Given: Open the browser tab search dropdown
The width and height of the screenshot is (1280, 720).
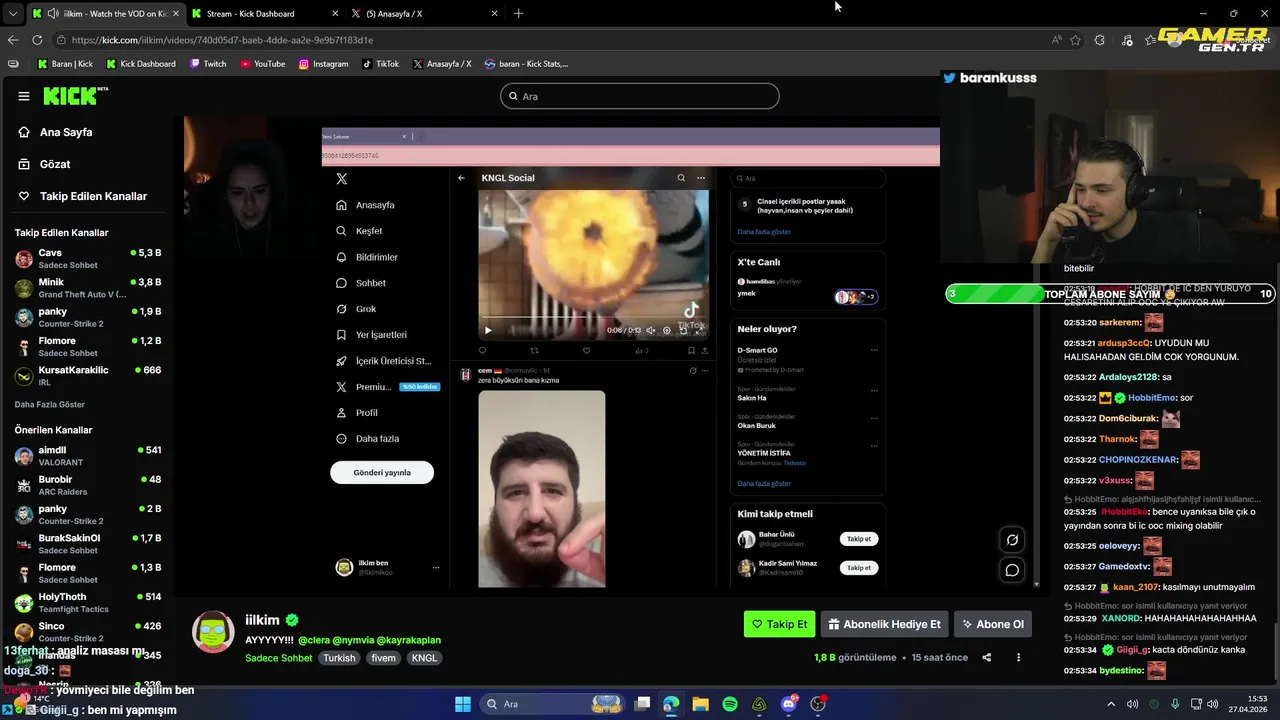Looking at the screenshot, I should click(x=12, y=14).
